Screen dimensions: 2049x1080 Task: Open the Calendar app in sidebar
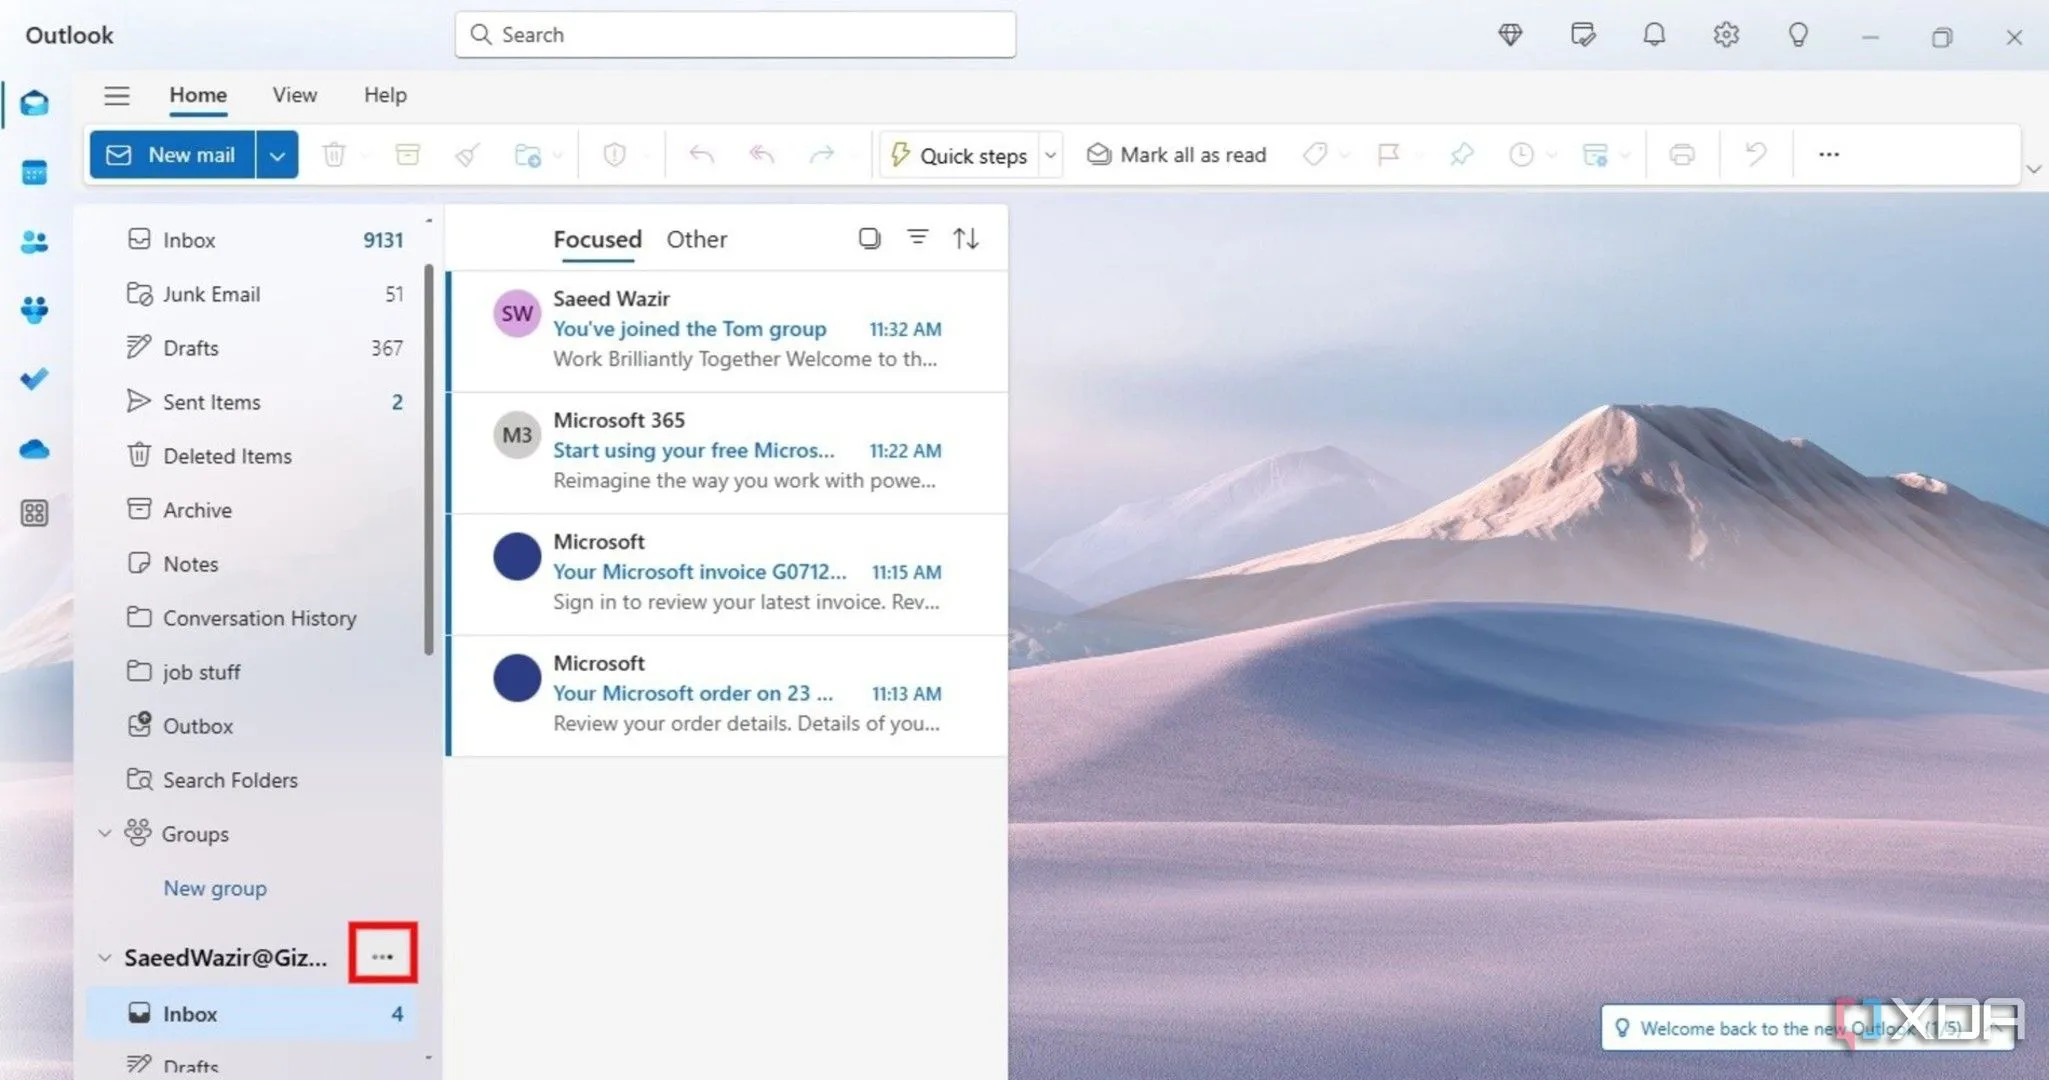pos(34,173)
